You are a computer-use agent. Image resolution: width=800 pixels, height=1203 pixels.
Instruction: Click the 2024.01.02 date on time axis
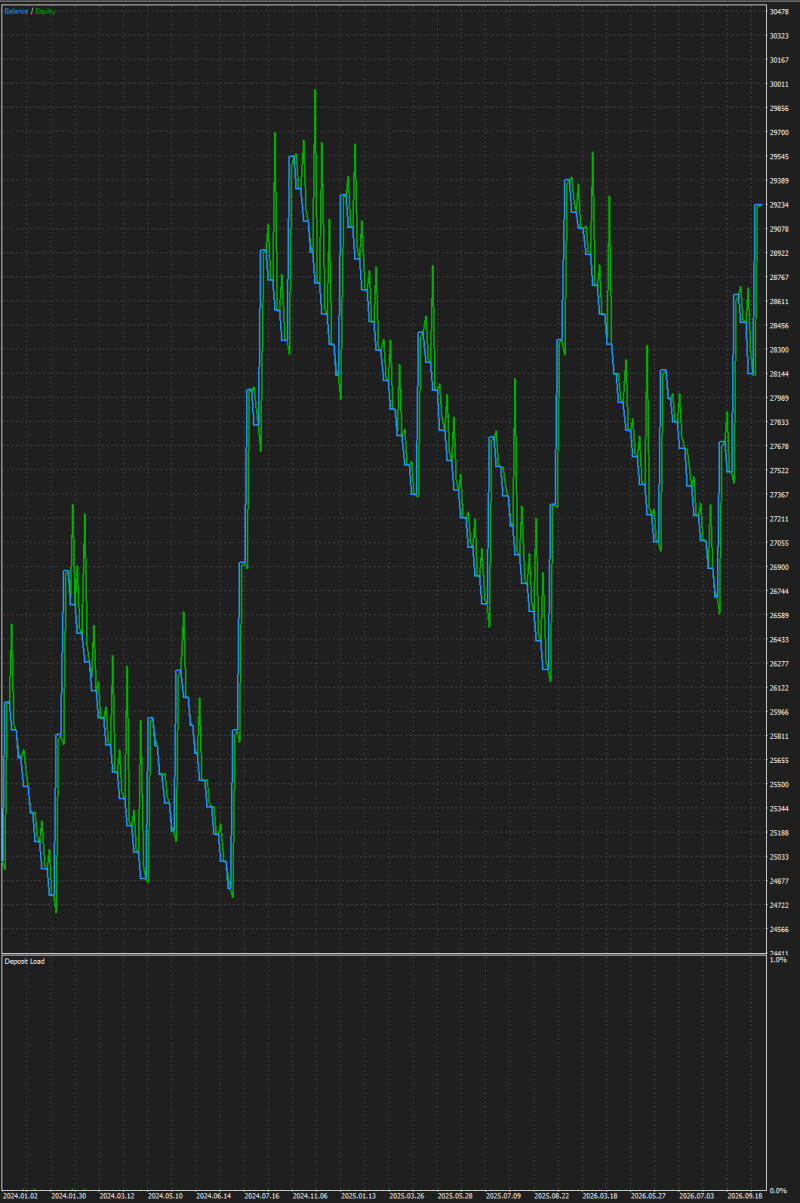(x=20, y=1196)
